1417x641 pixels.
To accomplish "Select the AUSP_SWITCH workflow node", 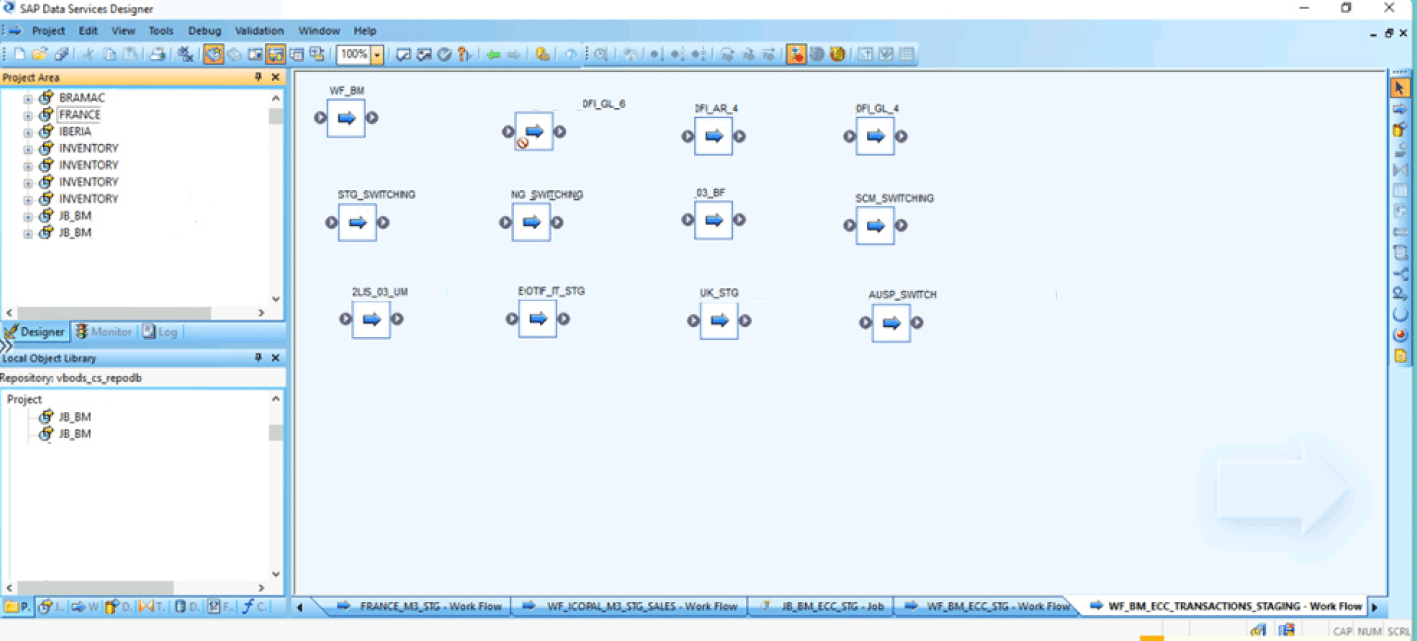I will point(891,322).
